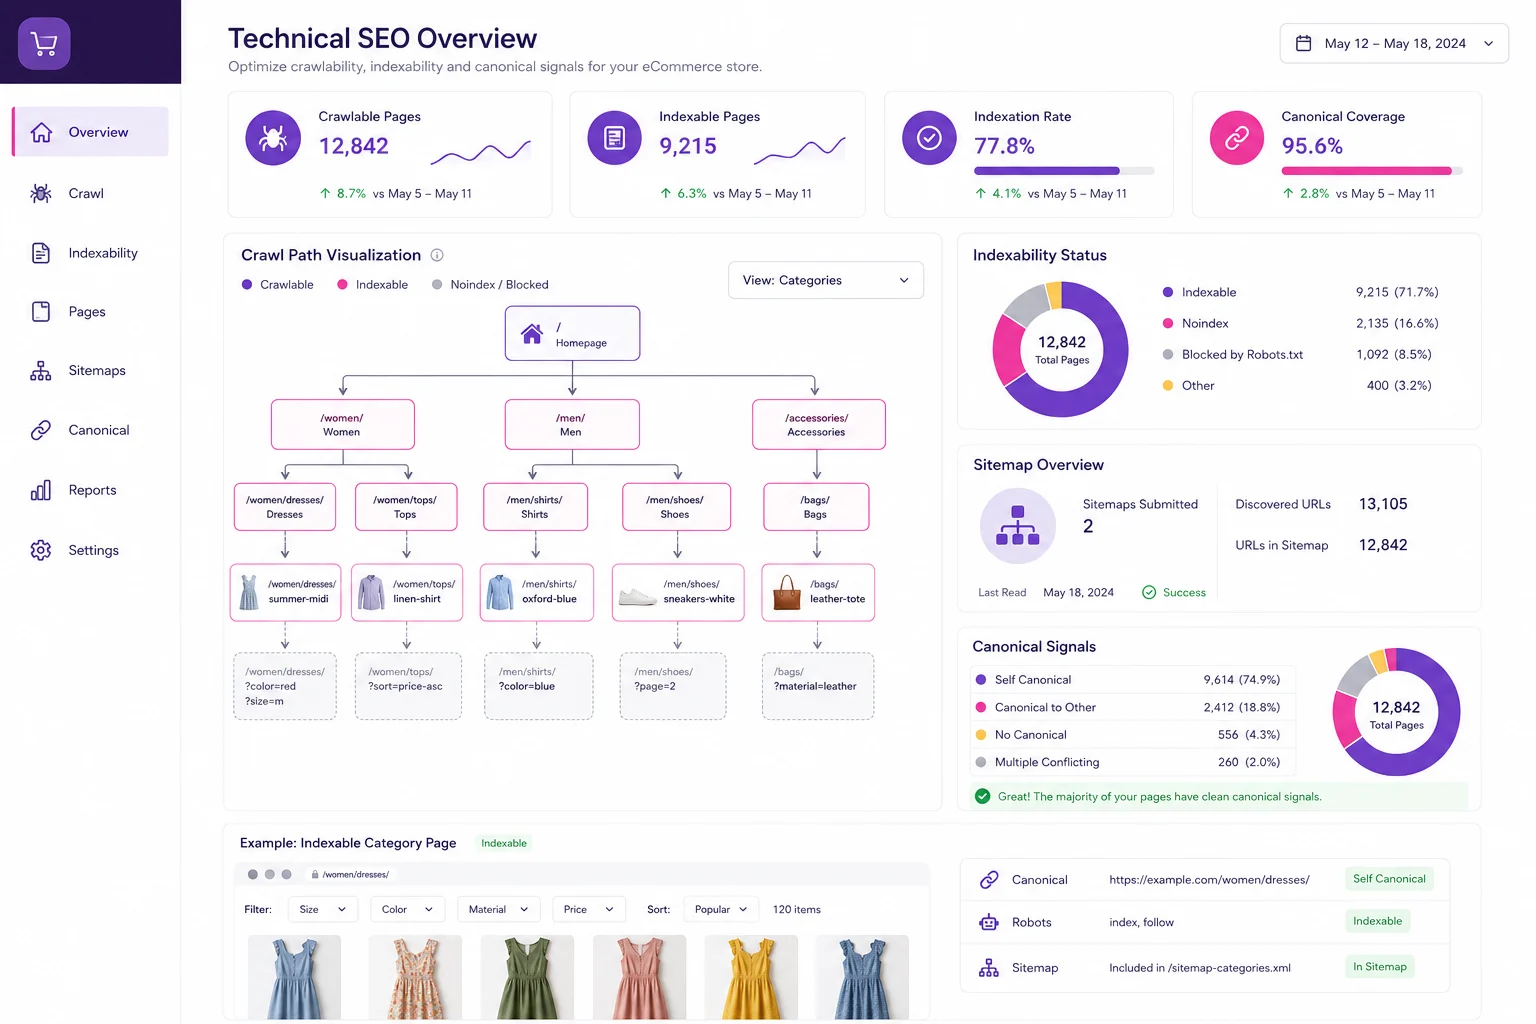The image size is (1536, 1024).
Task: Open the Popular sort dropdown
Action: point(721,909)
